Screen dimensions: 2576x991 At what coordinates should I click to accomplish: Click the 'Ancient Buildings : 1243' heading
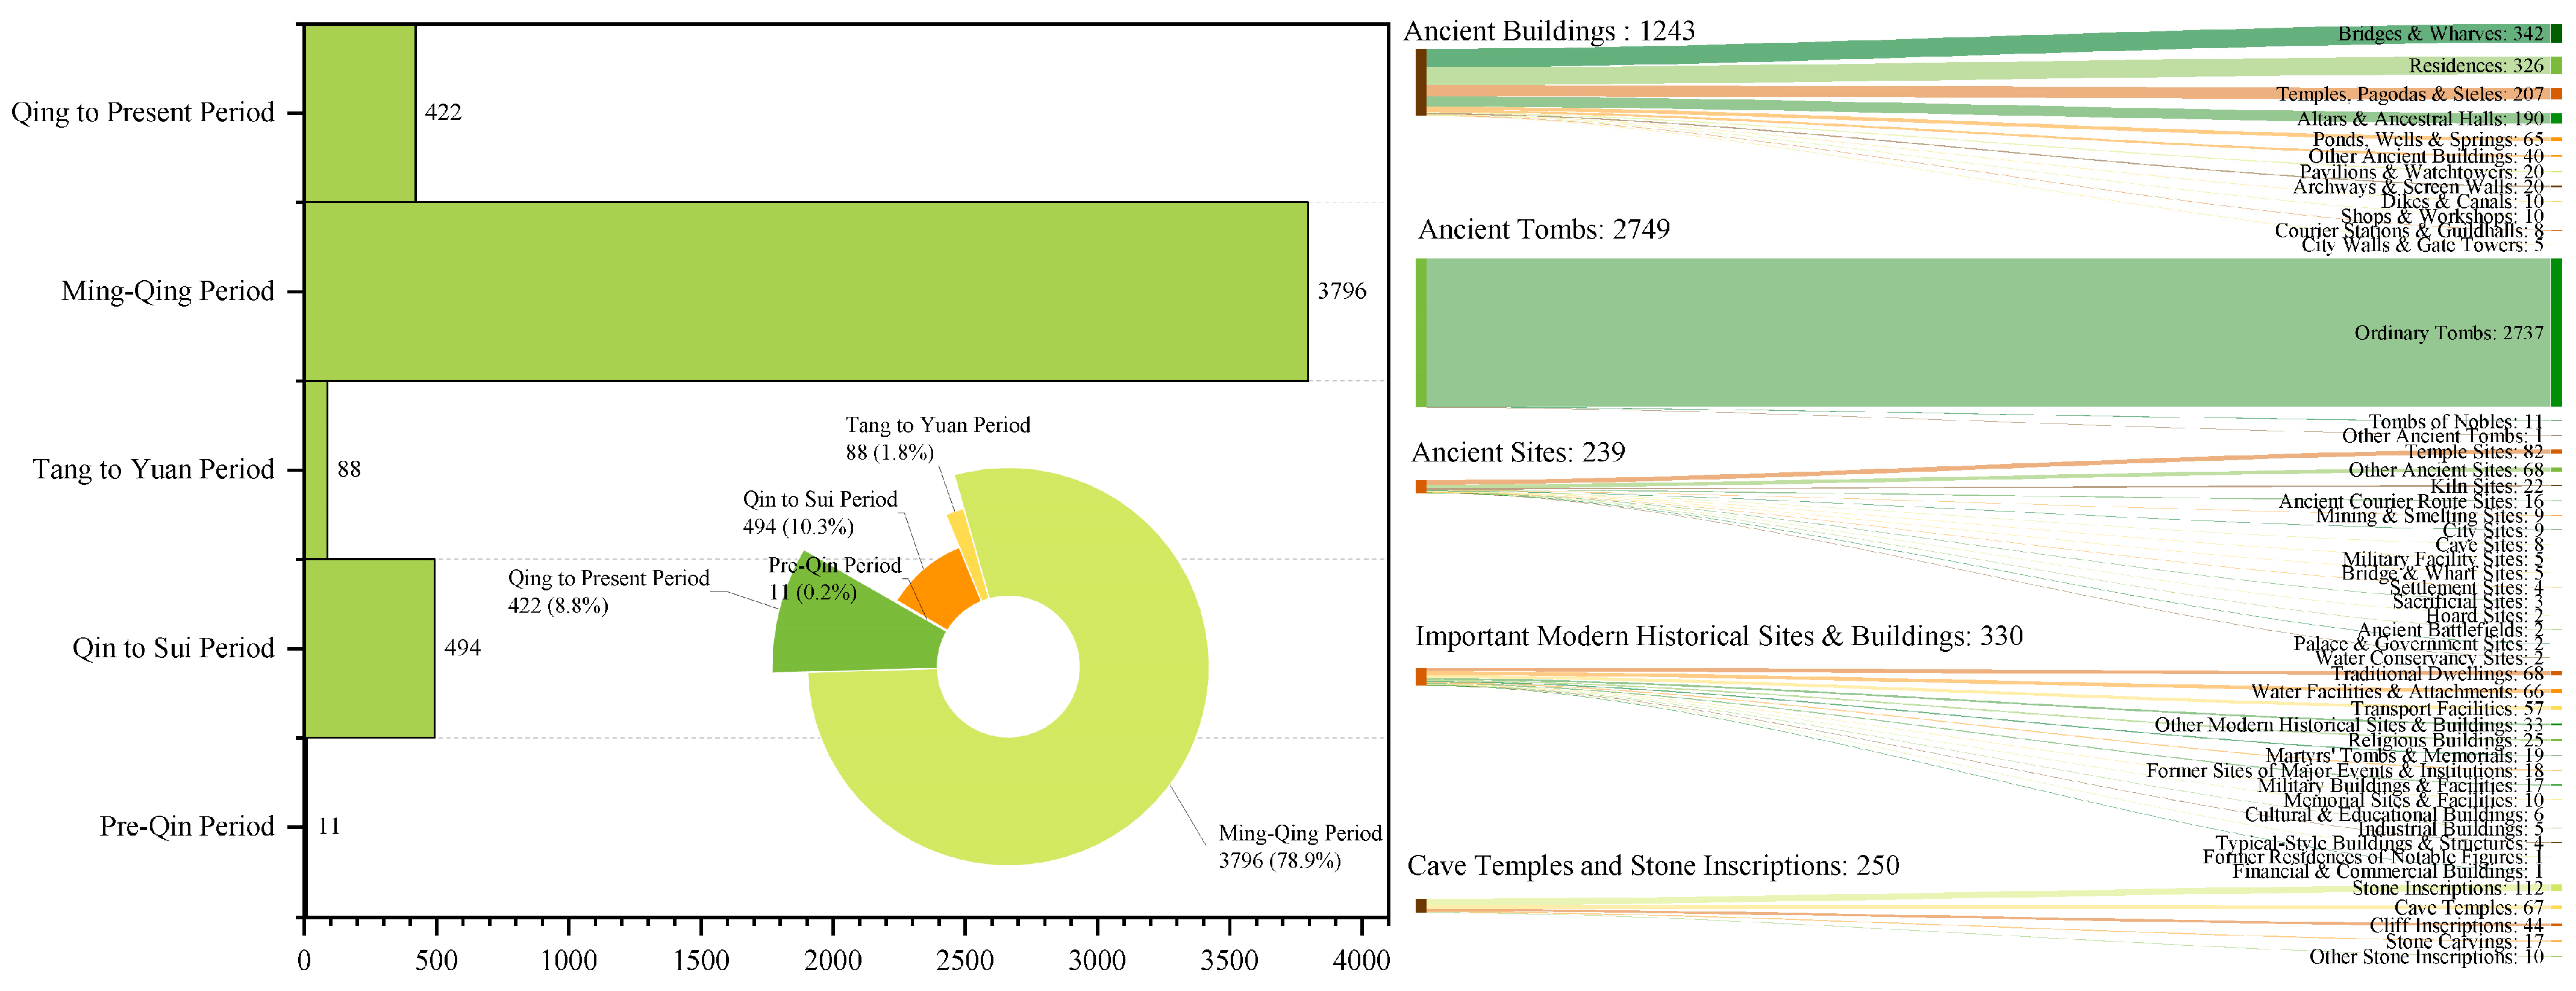(1549, 31)
